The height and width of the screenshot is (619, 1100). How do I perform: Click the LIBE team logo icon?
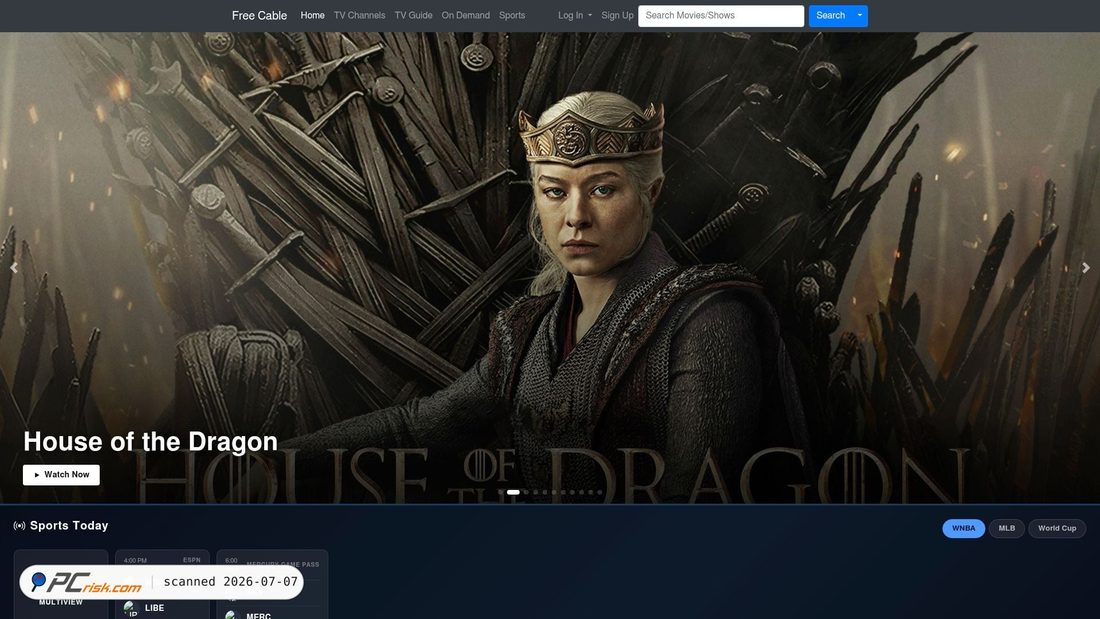pos(130,608)
